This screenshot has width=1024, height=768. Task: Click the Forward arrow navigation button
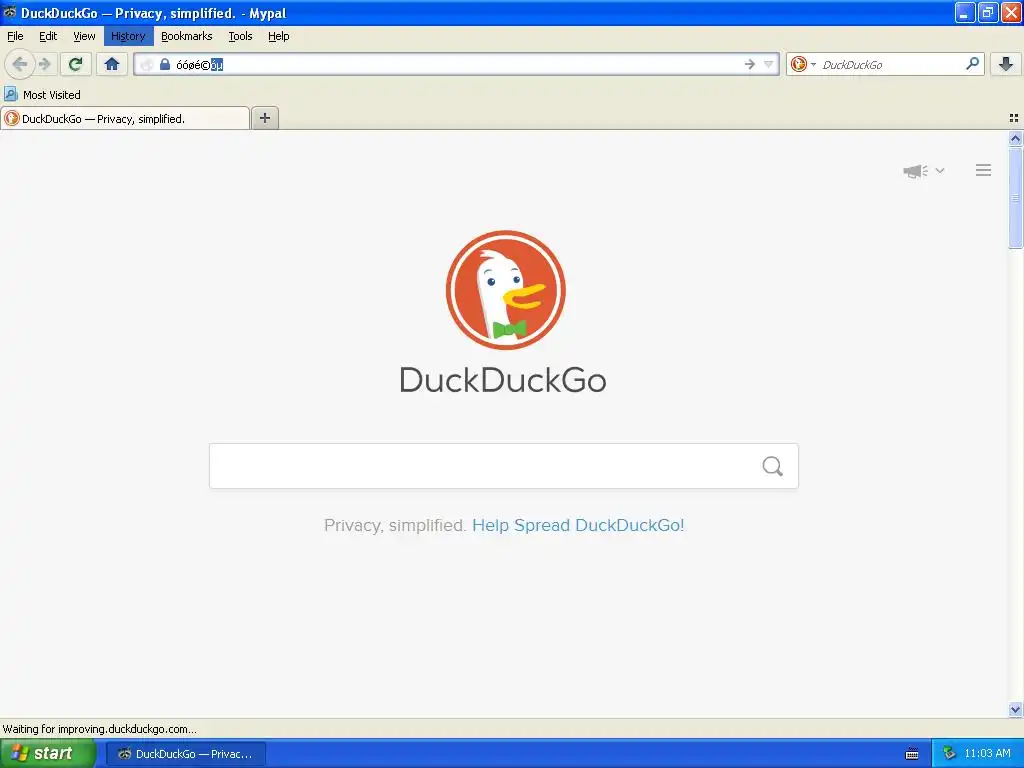coord(45,64)
